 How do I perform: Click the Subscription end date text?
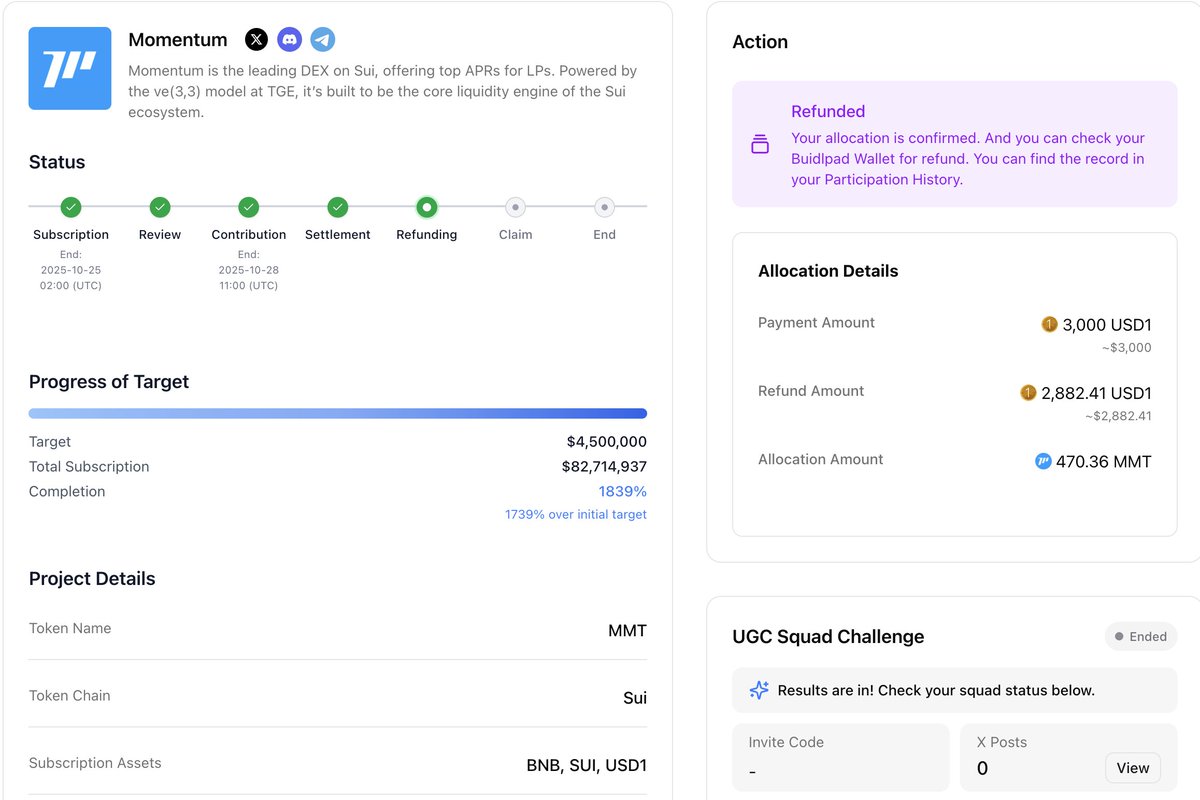coord(71,270)
